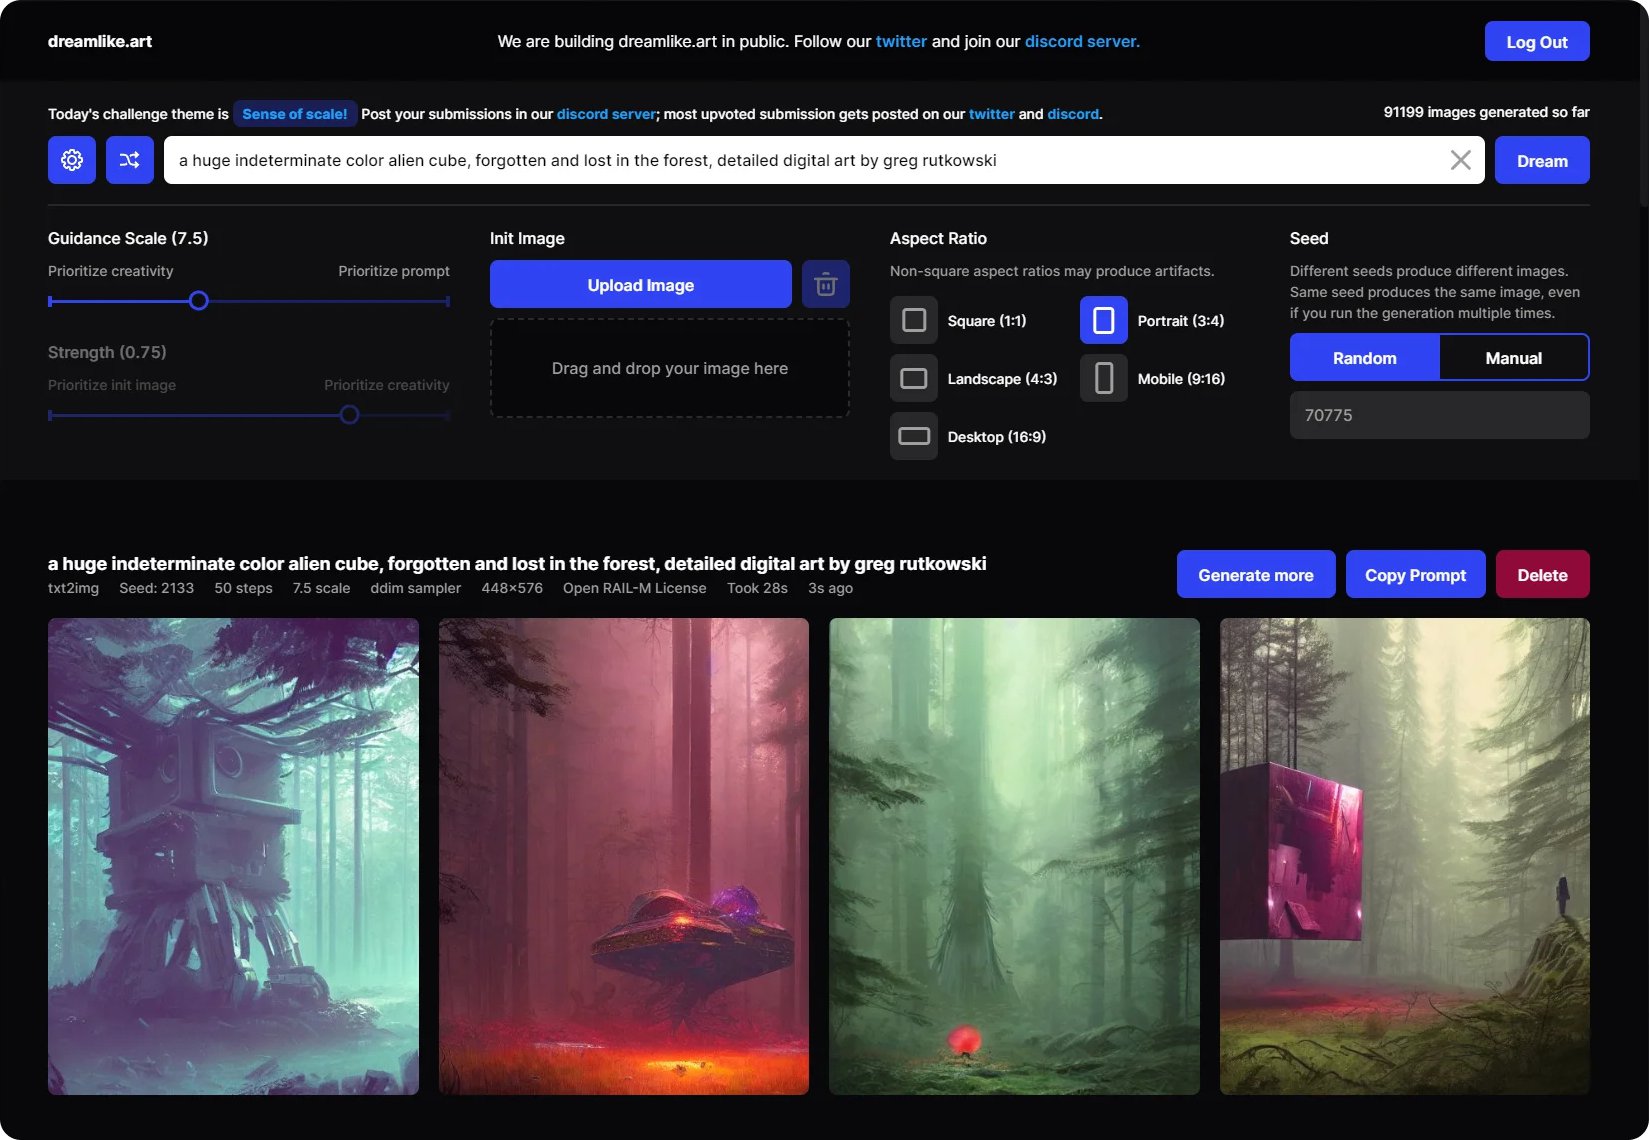Select the Desktop (16:9) aspect ratio icon
Screen dimensions: 1649x1140
pos(914,437)
